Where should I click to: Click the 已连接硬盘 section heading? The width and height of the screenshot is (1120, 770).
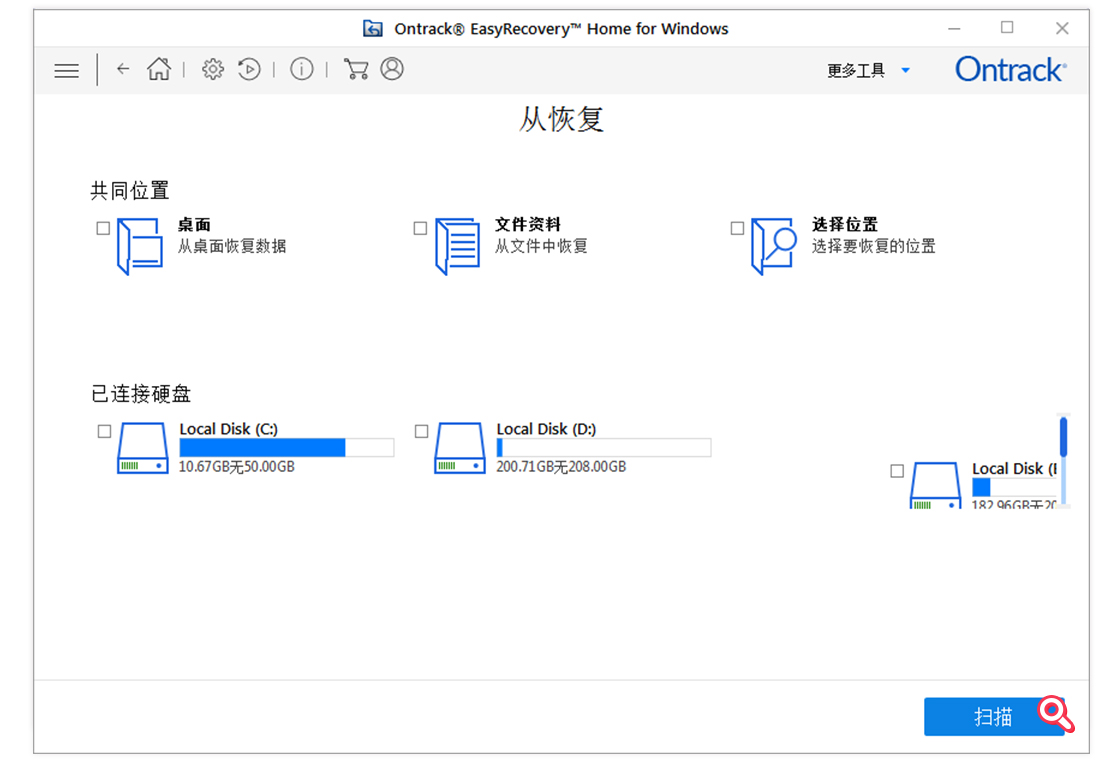click(x=141, y=394)
